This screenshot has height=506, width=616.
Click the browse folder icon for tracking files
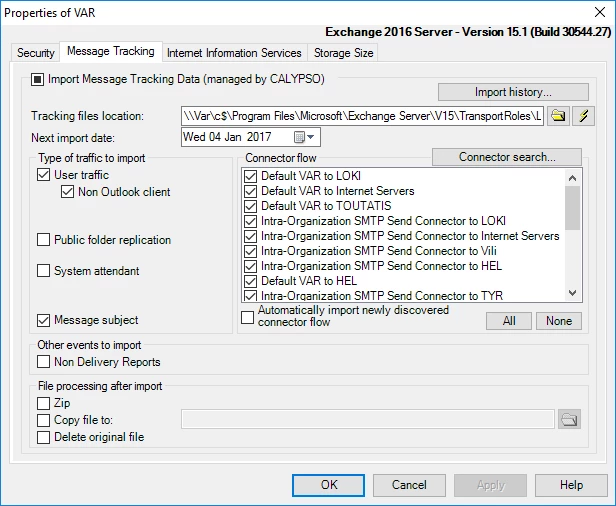(x=558, y=116)
